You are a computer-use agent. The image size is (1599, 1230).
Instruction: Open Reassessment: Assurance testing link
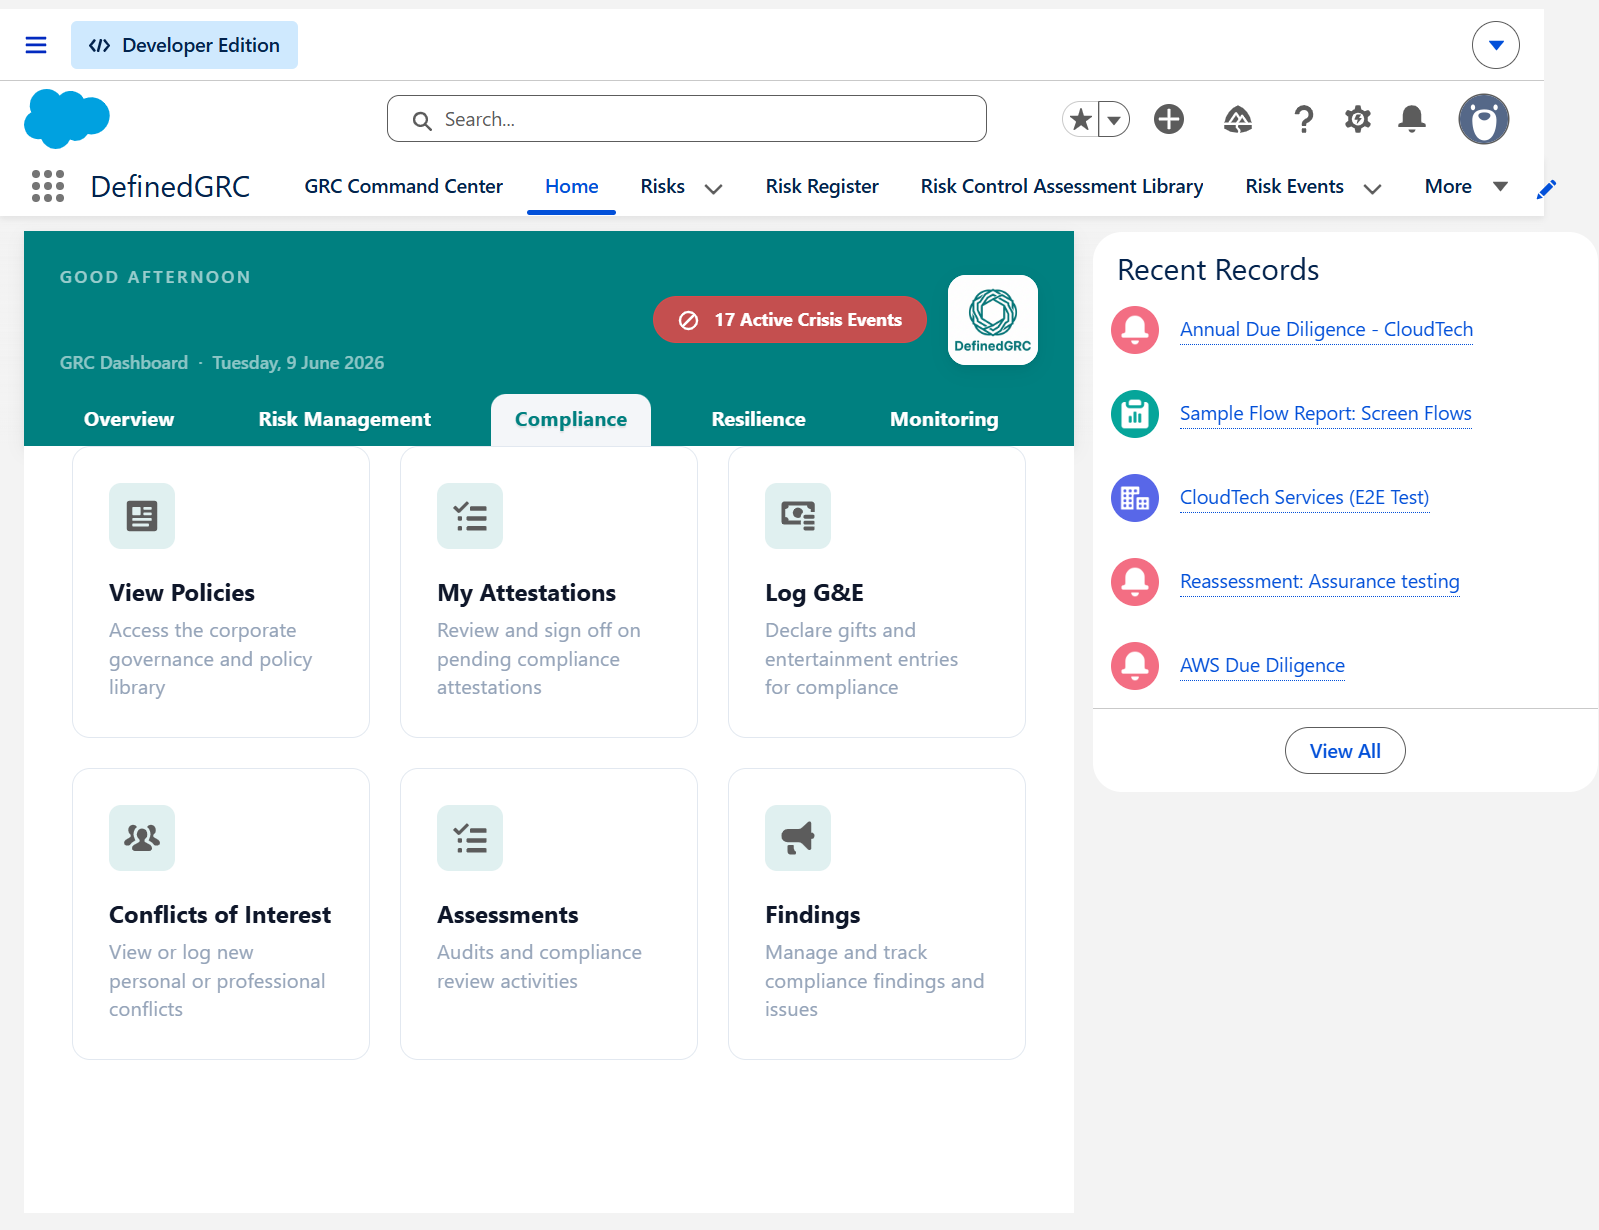point(1320,581)
